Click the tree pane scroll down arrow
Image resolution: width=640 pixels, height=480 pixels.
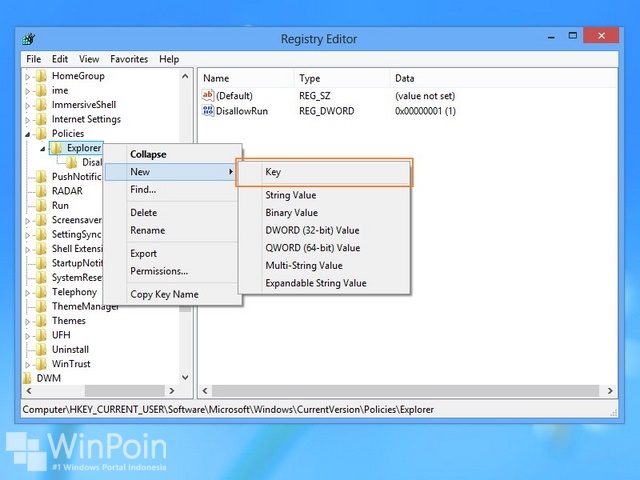[x=185, y=378]
